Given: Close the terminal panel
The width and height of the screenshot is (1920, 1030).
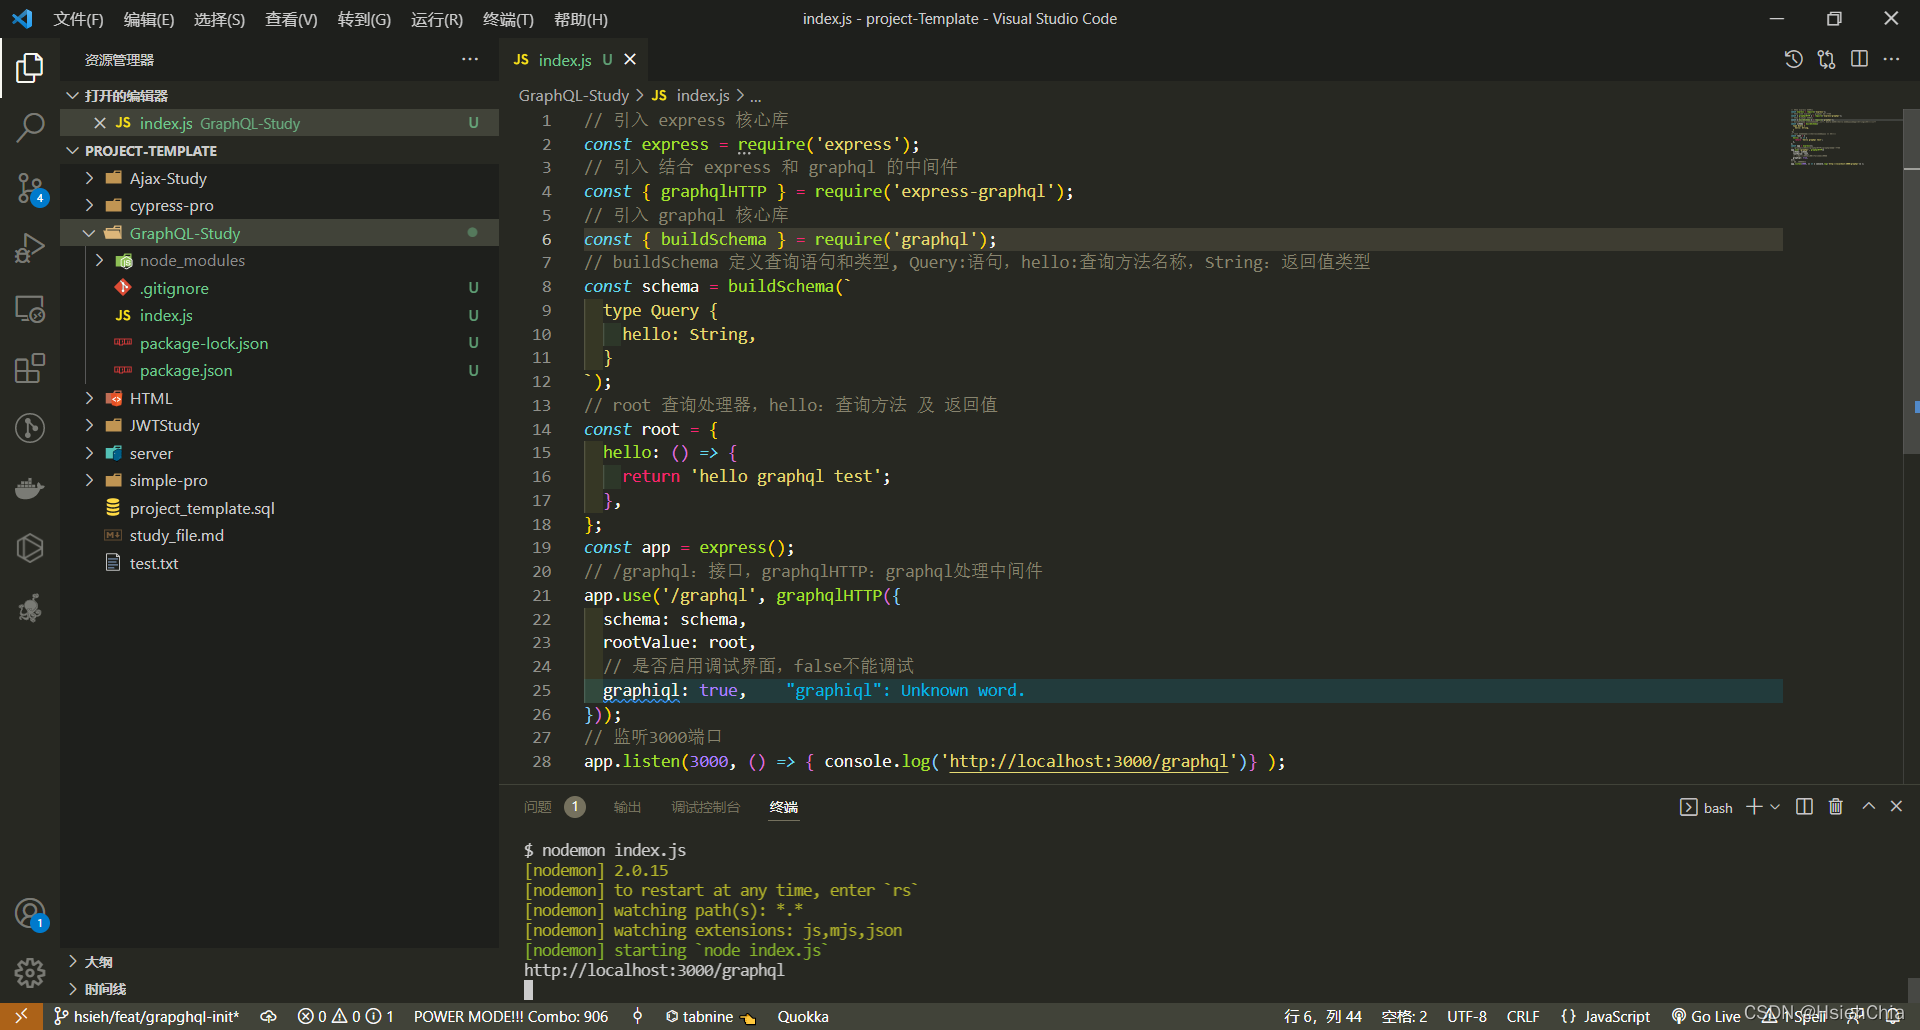Looking at the screenshot, I should [1896, 806].
